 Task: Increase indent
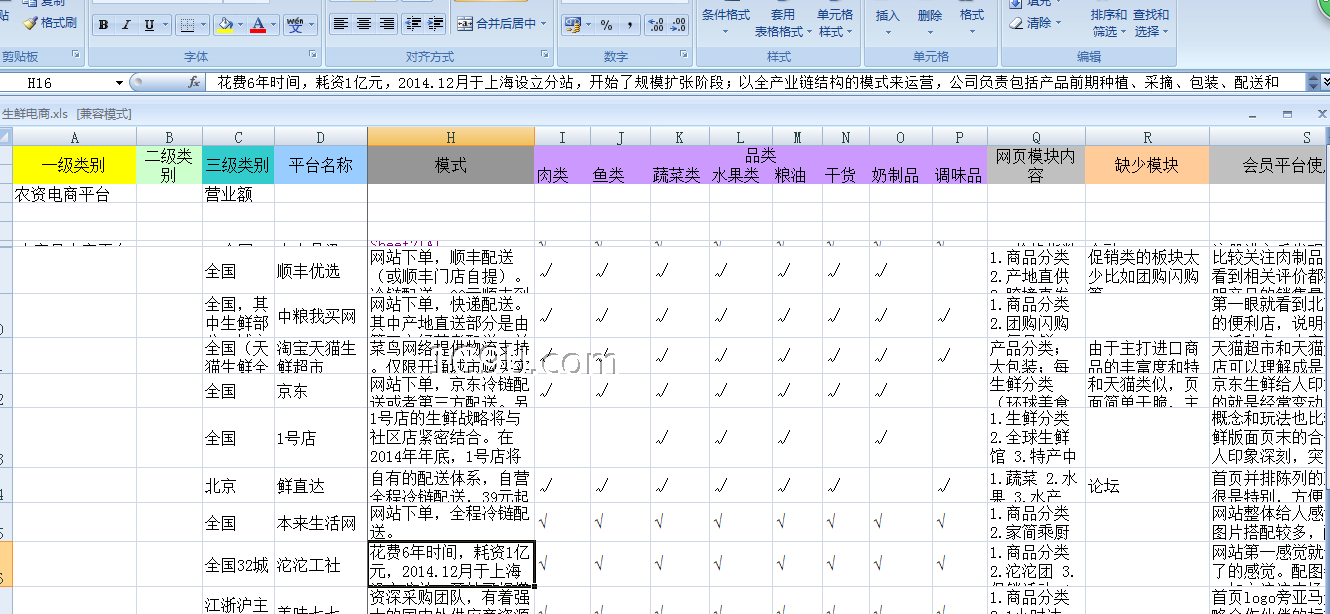437,24
